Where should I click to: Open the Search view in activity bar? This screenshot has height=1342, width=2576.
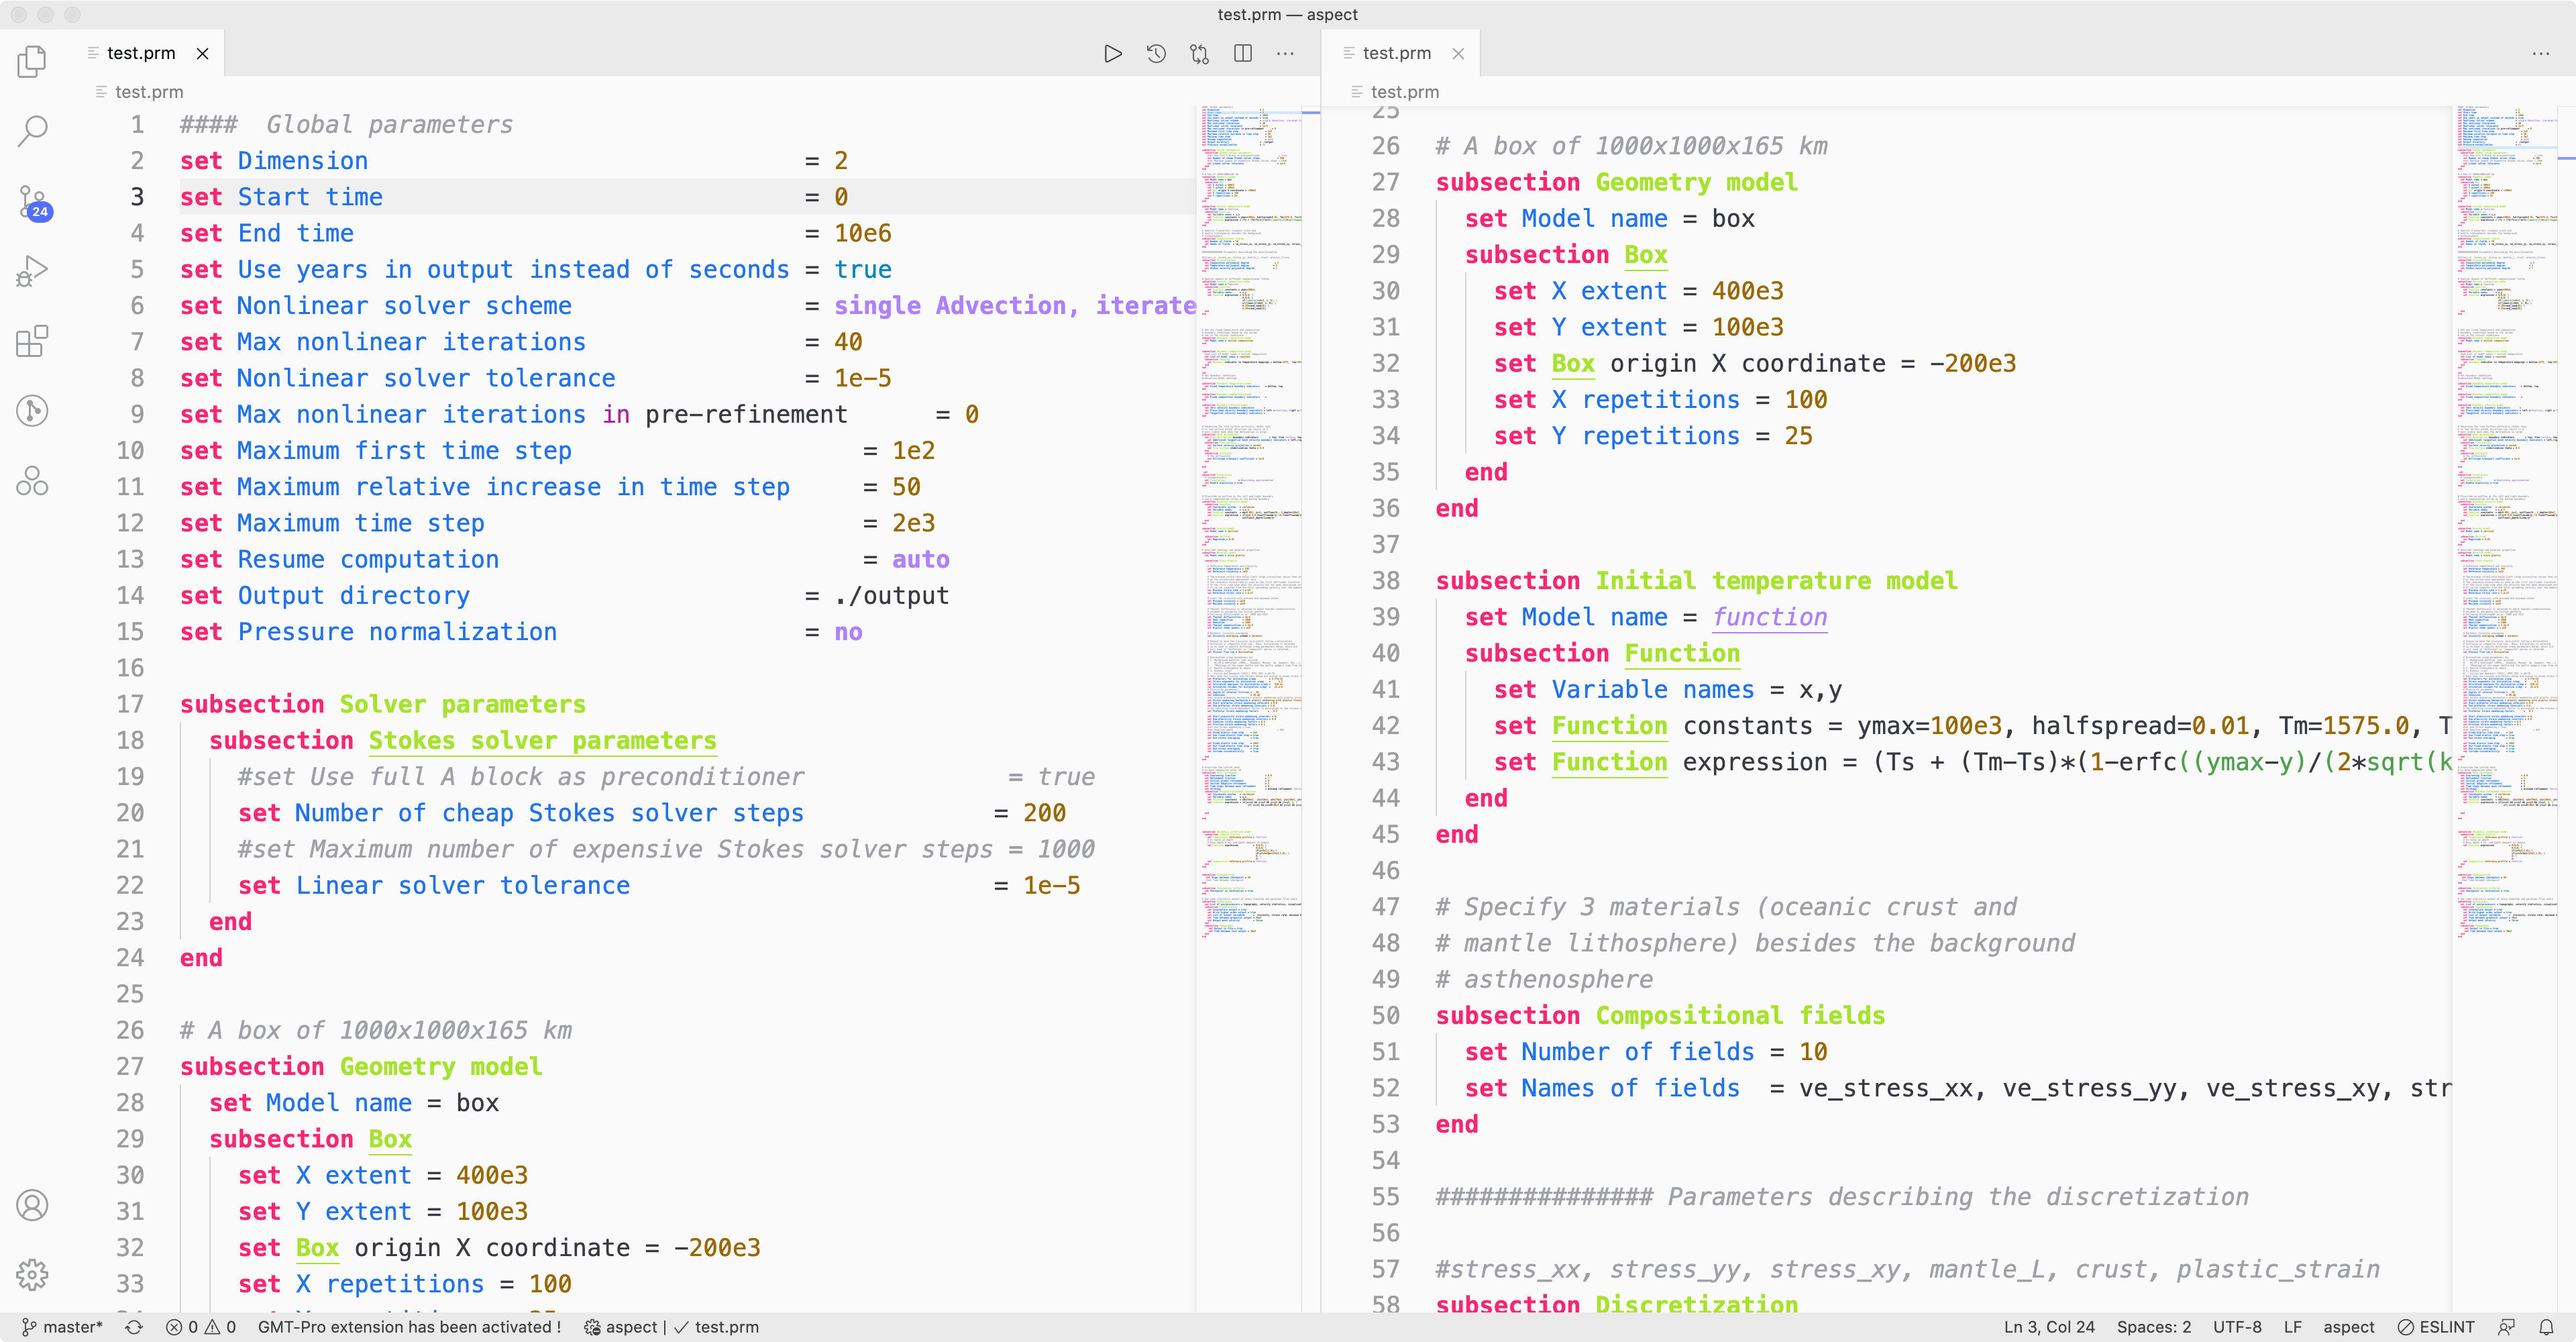pyautogui.click(x=32, y=130)
